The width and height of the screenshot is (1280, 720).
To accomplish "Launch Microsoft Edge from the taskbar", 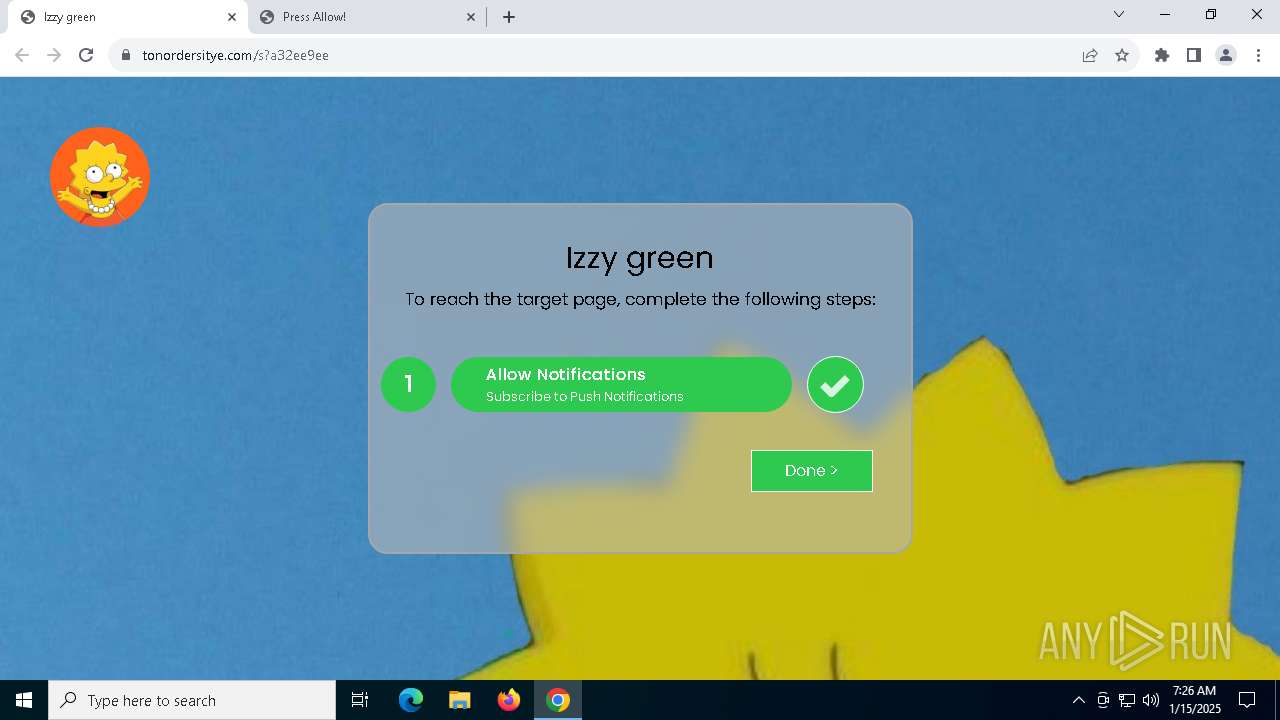I will (411, 700).
